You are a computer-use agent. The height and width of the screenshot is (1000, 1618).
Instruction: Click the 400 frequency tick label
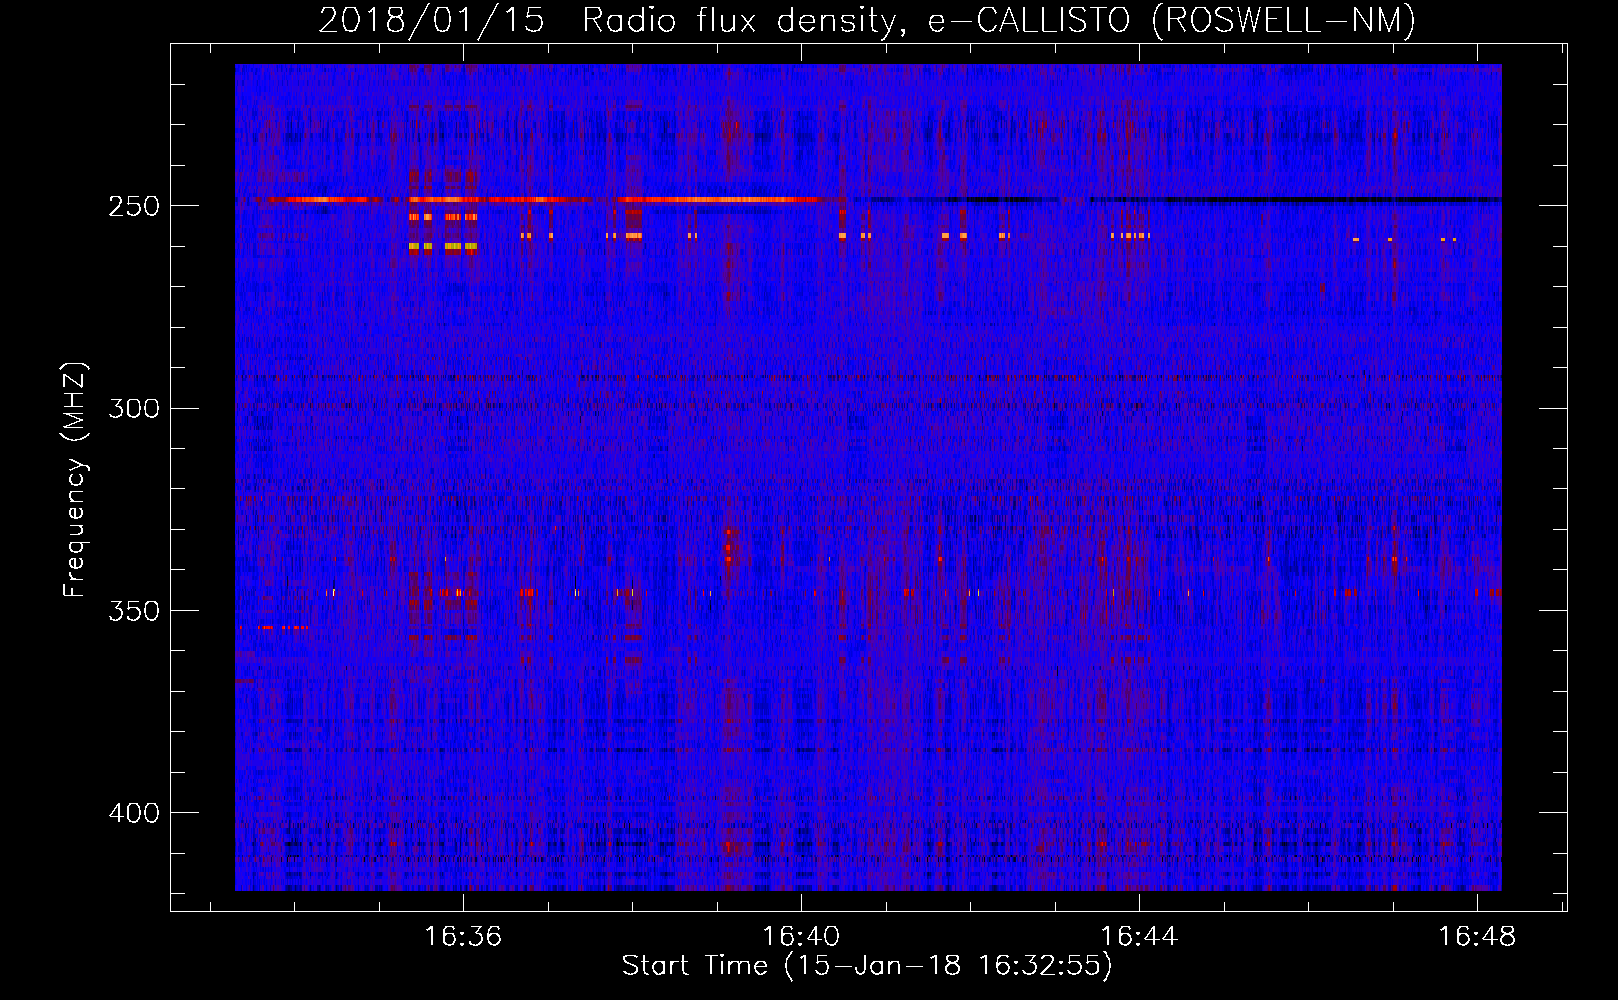coord(134,813)
